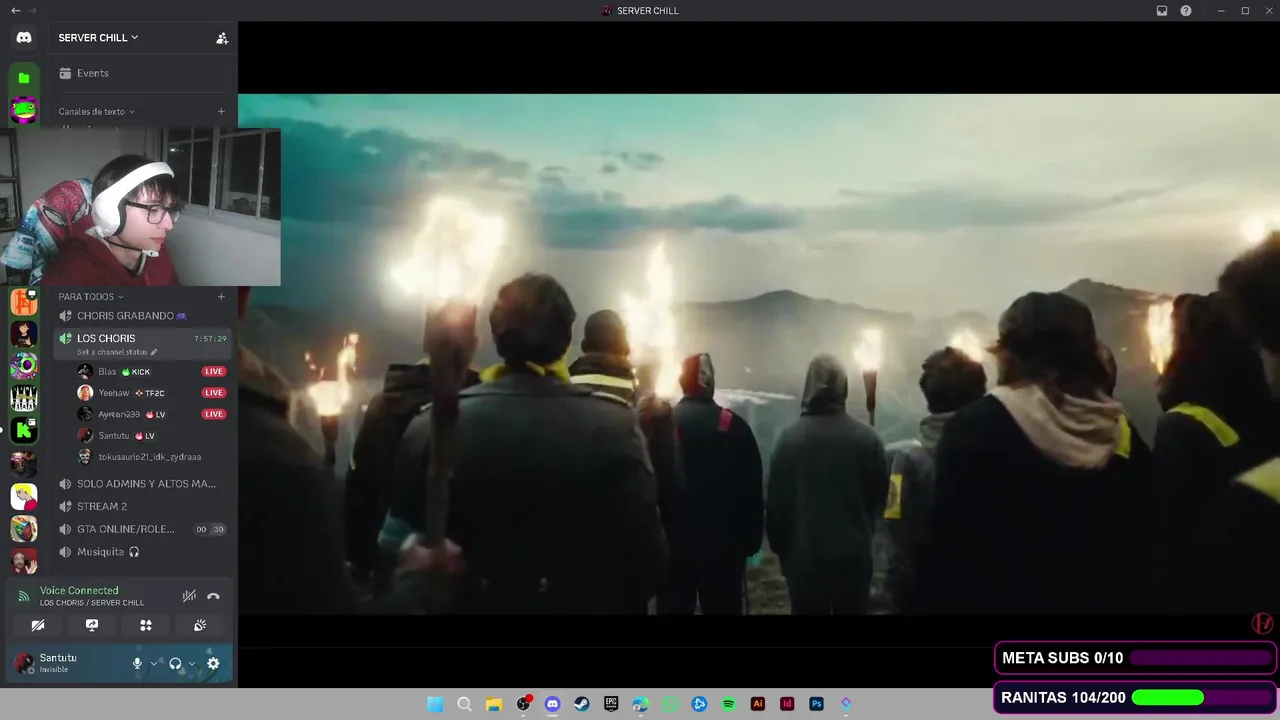
Task: Select the colorful cube server icon
Action: coord(24,528)
